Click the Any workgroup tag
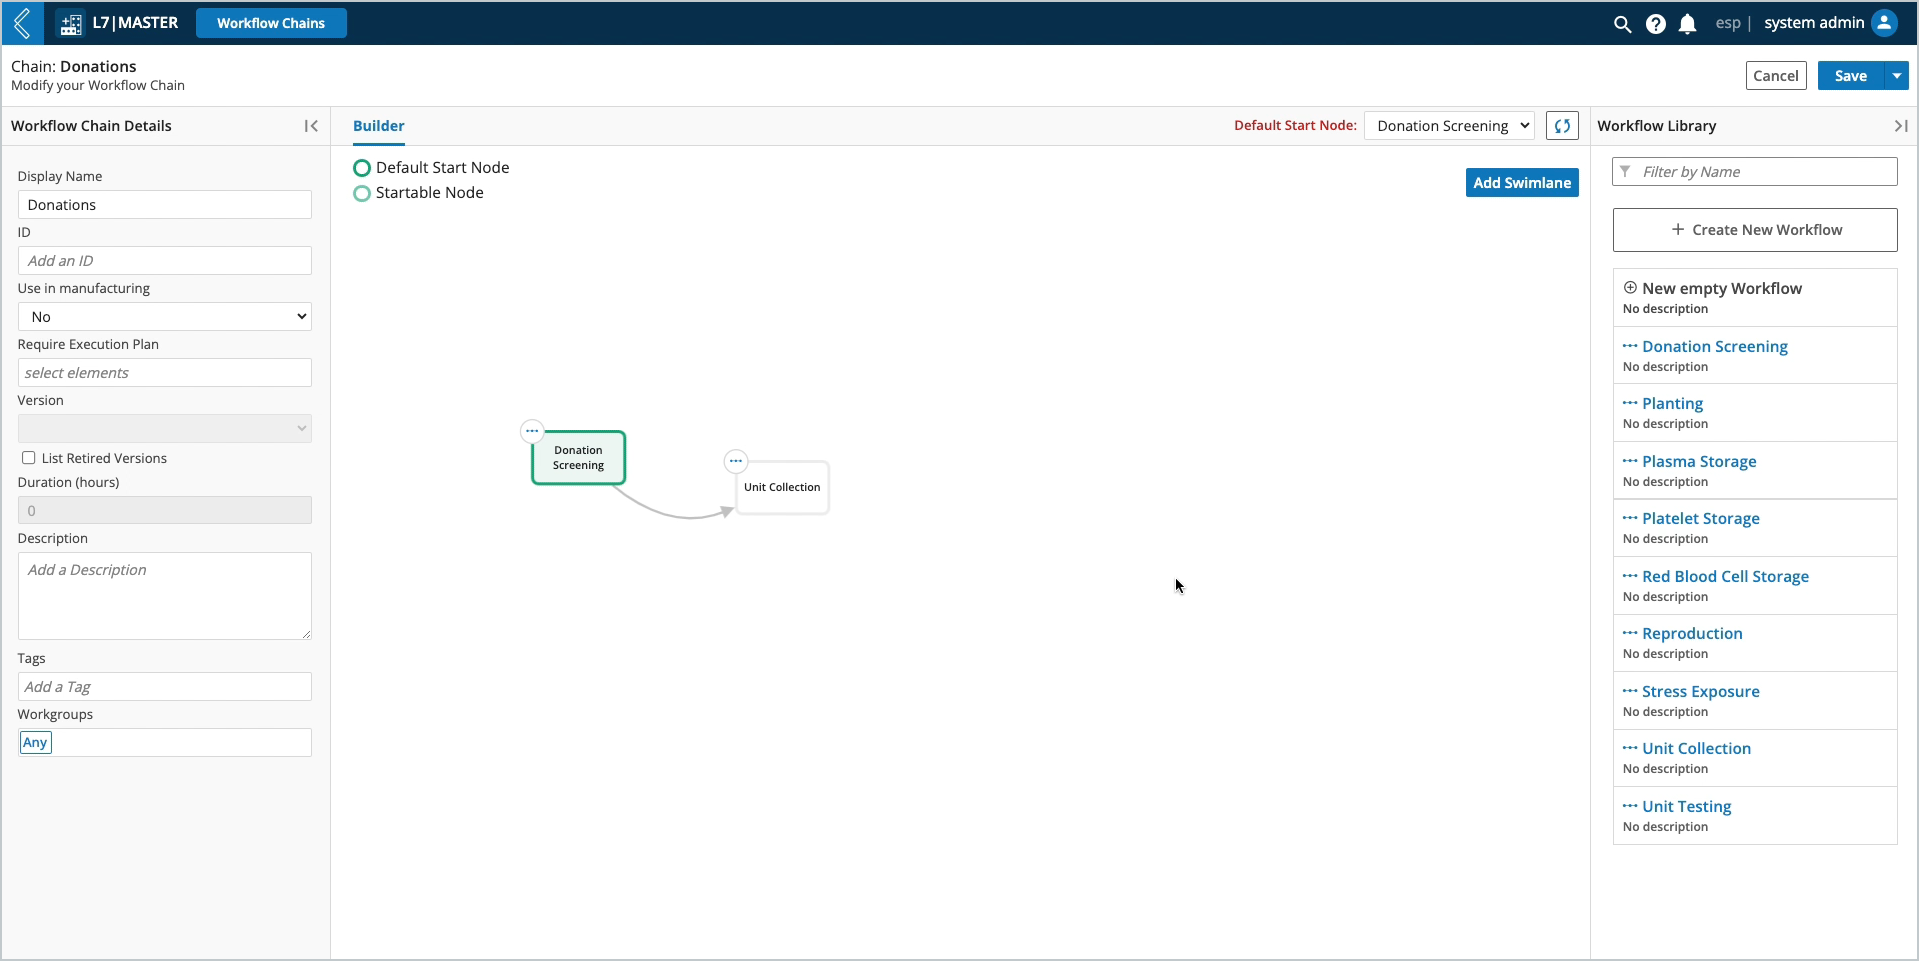This screenshot has height=961, width=1919. point(35,742)
